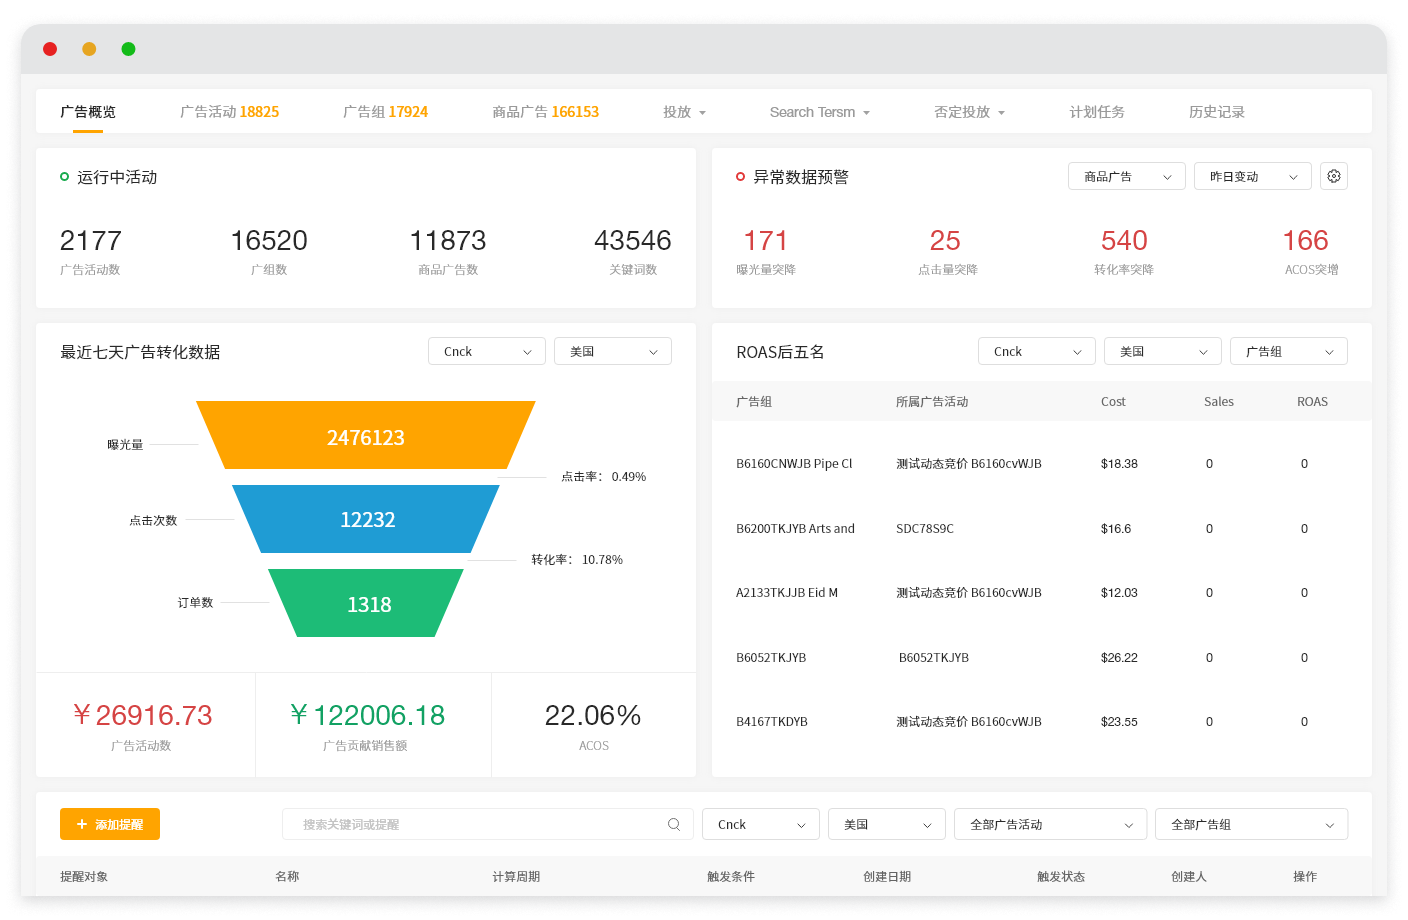Click the green funnel segment 1318
The height and width of the screenshot is (920, 1408).
coord(366,603)
